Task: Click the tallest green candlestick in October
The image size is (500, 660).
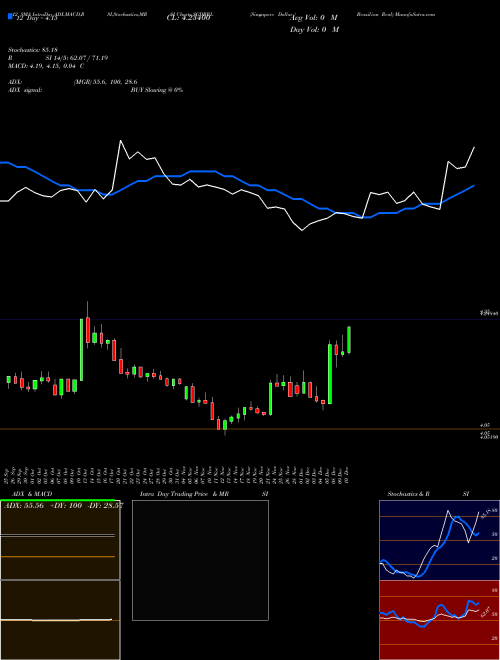Action: pos(81,350)
